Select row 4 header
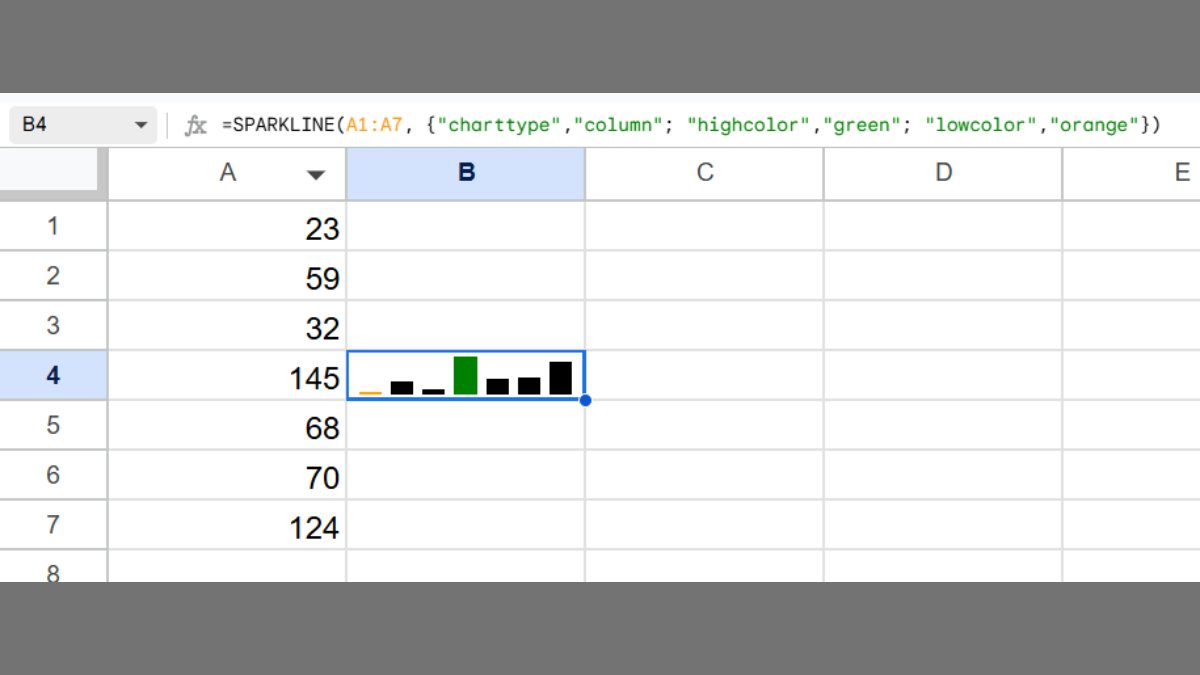1200x675 pixels. tap(53, 376)
